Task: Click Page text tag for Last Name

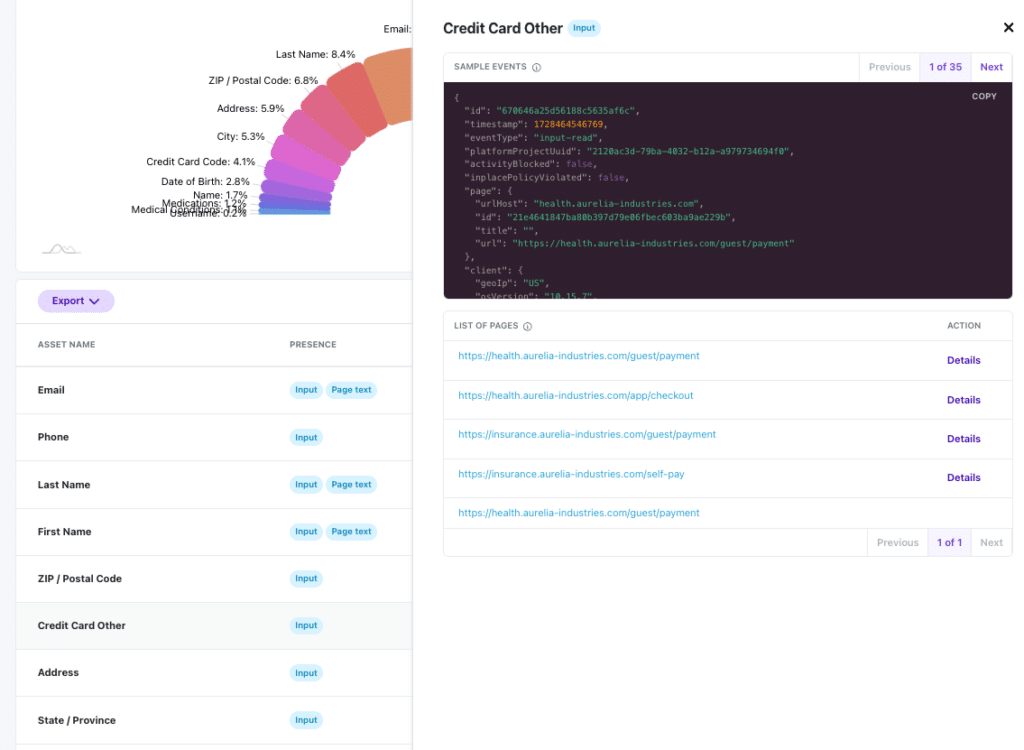Action: (351, 485)
